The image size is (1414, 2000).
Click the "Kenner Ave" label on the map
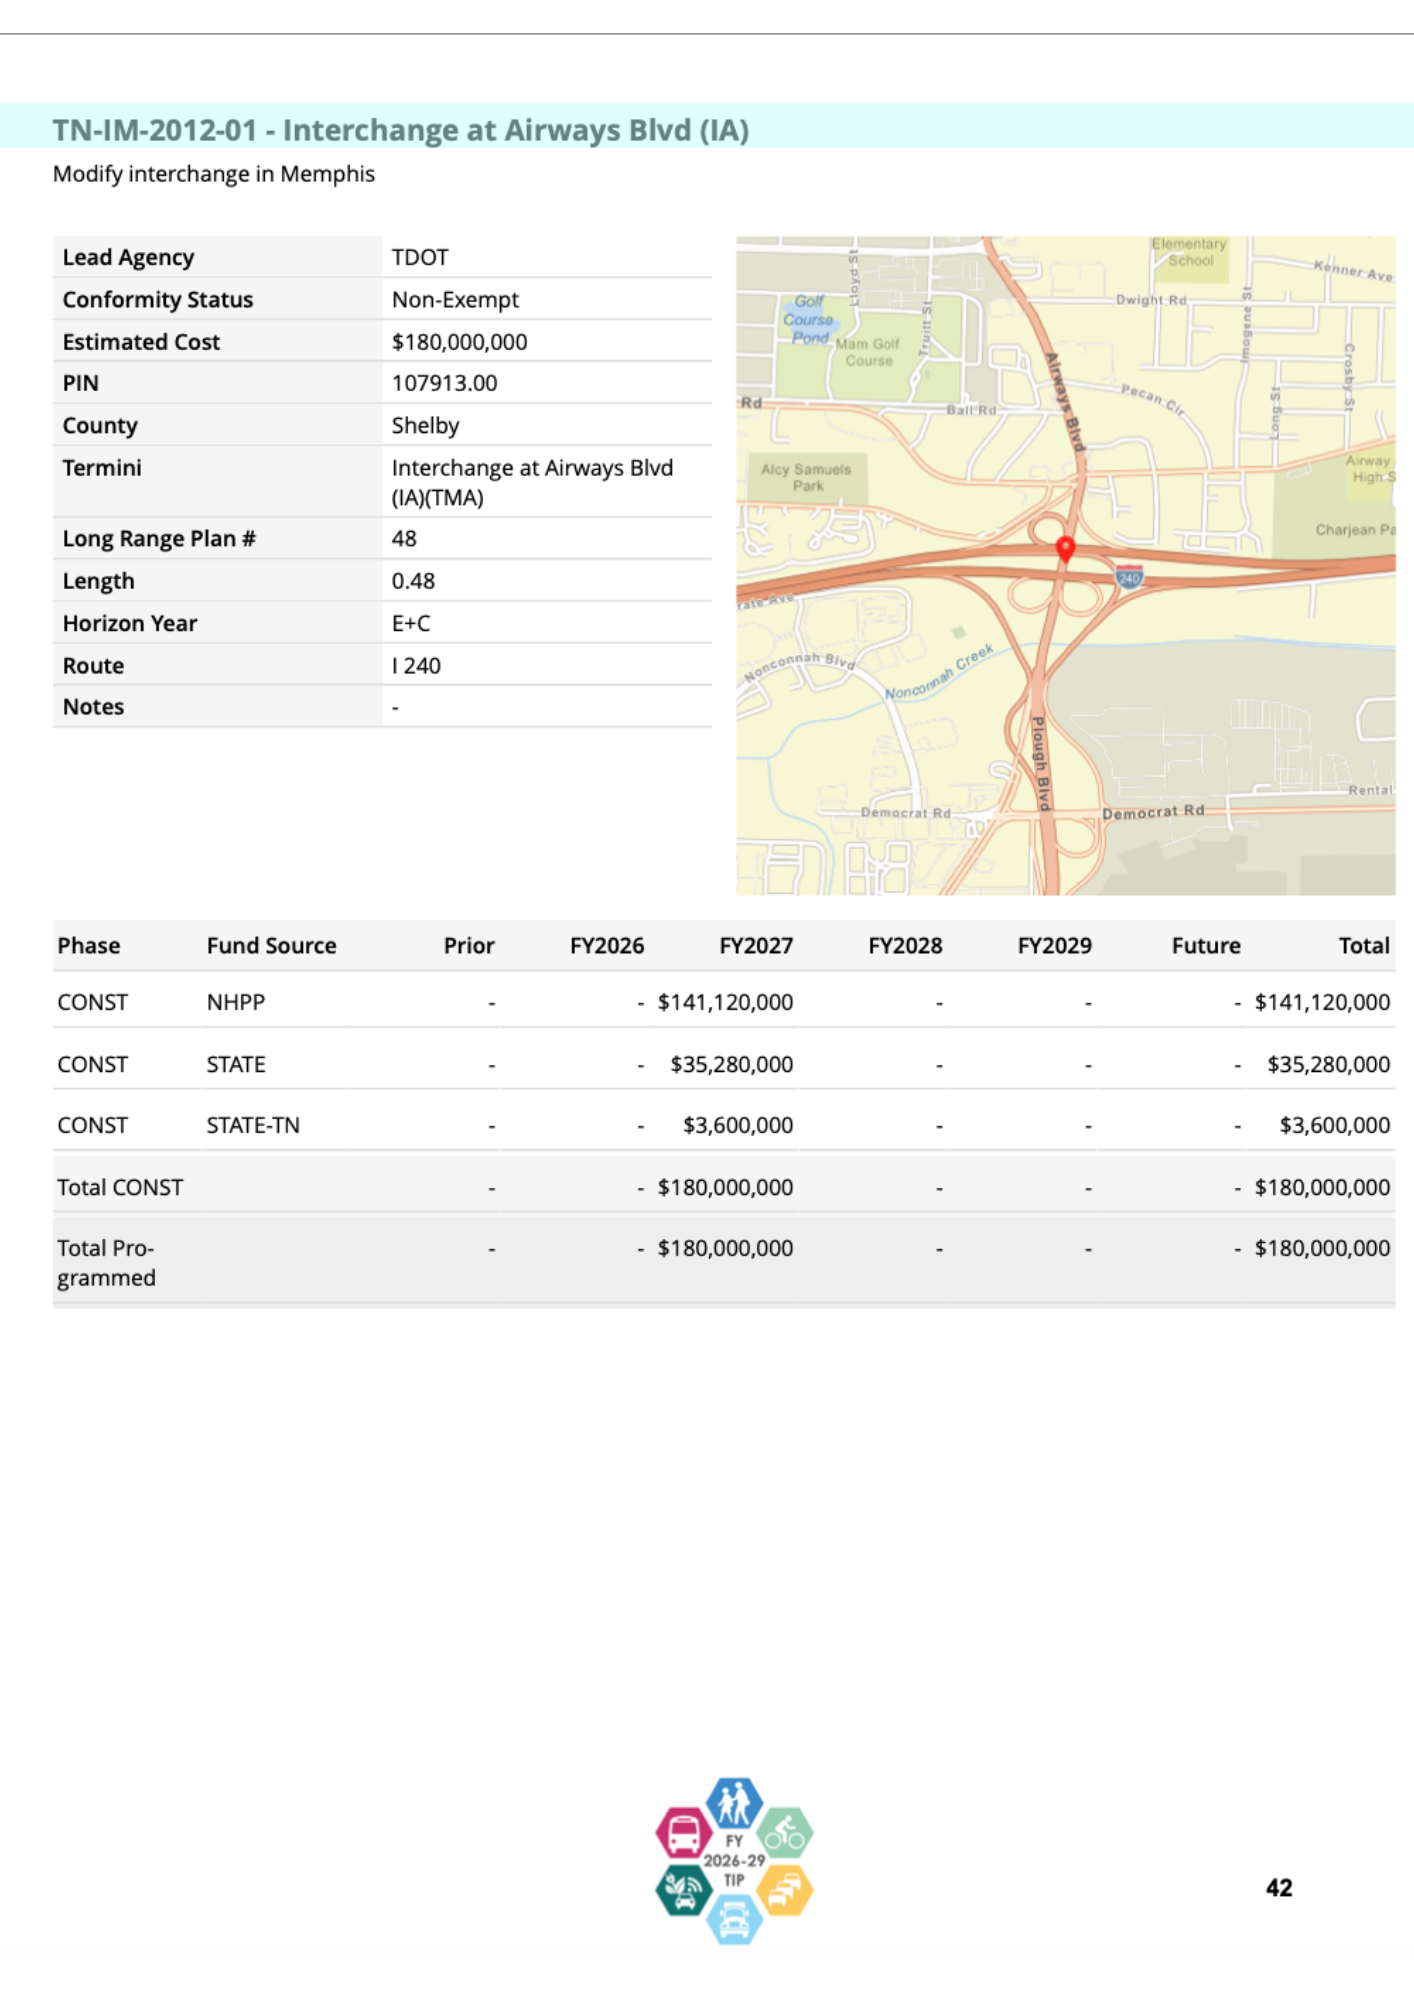pyautogui.click(x=1353, y=270)
